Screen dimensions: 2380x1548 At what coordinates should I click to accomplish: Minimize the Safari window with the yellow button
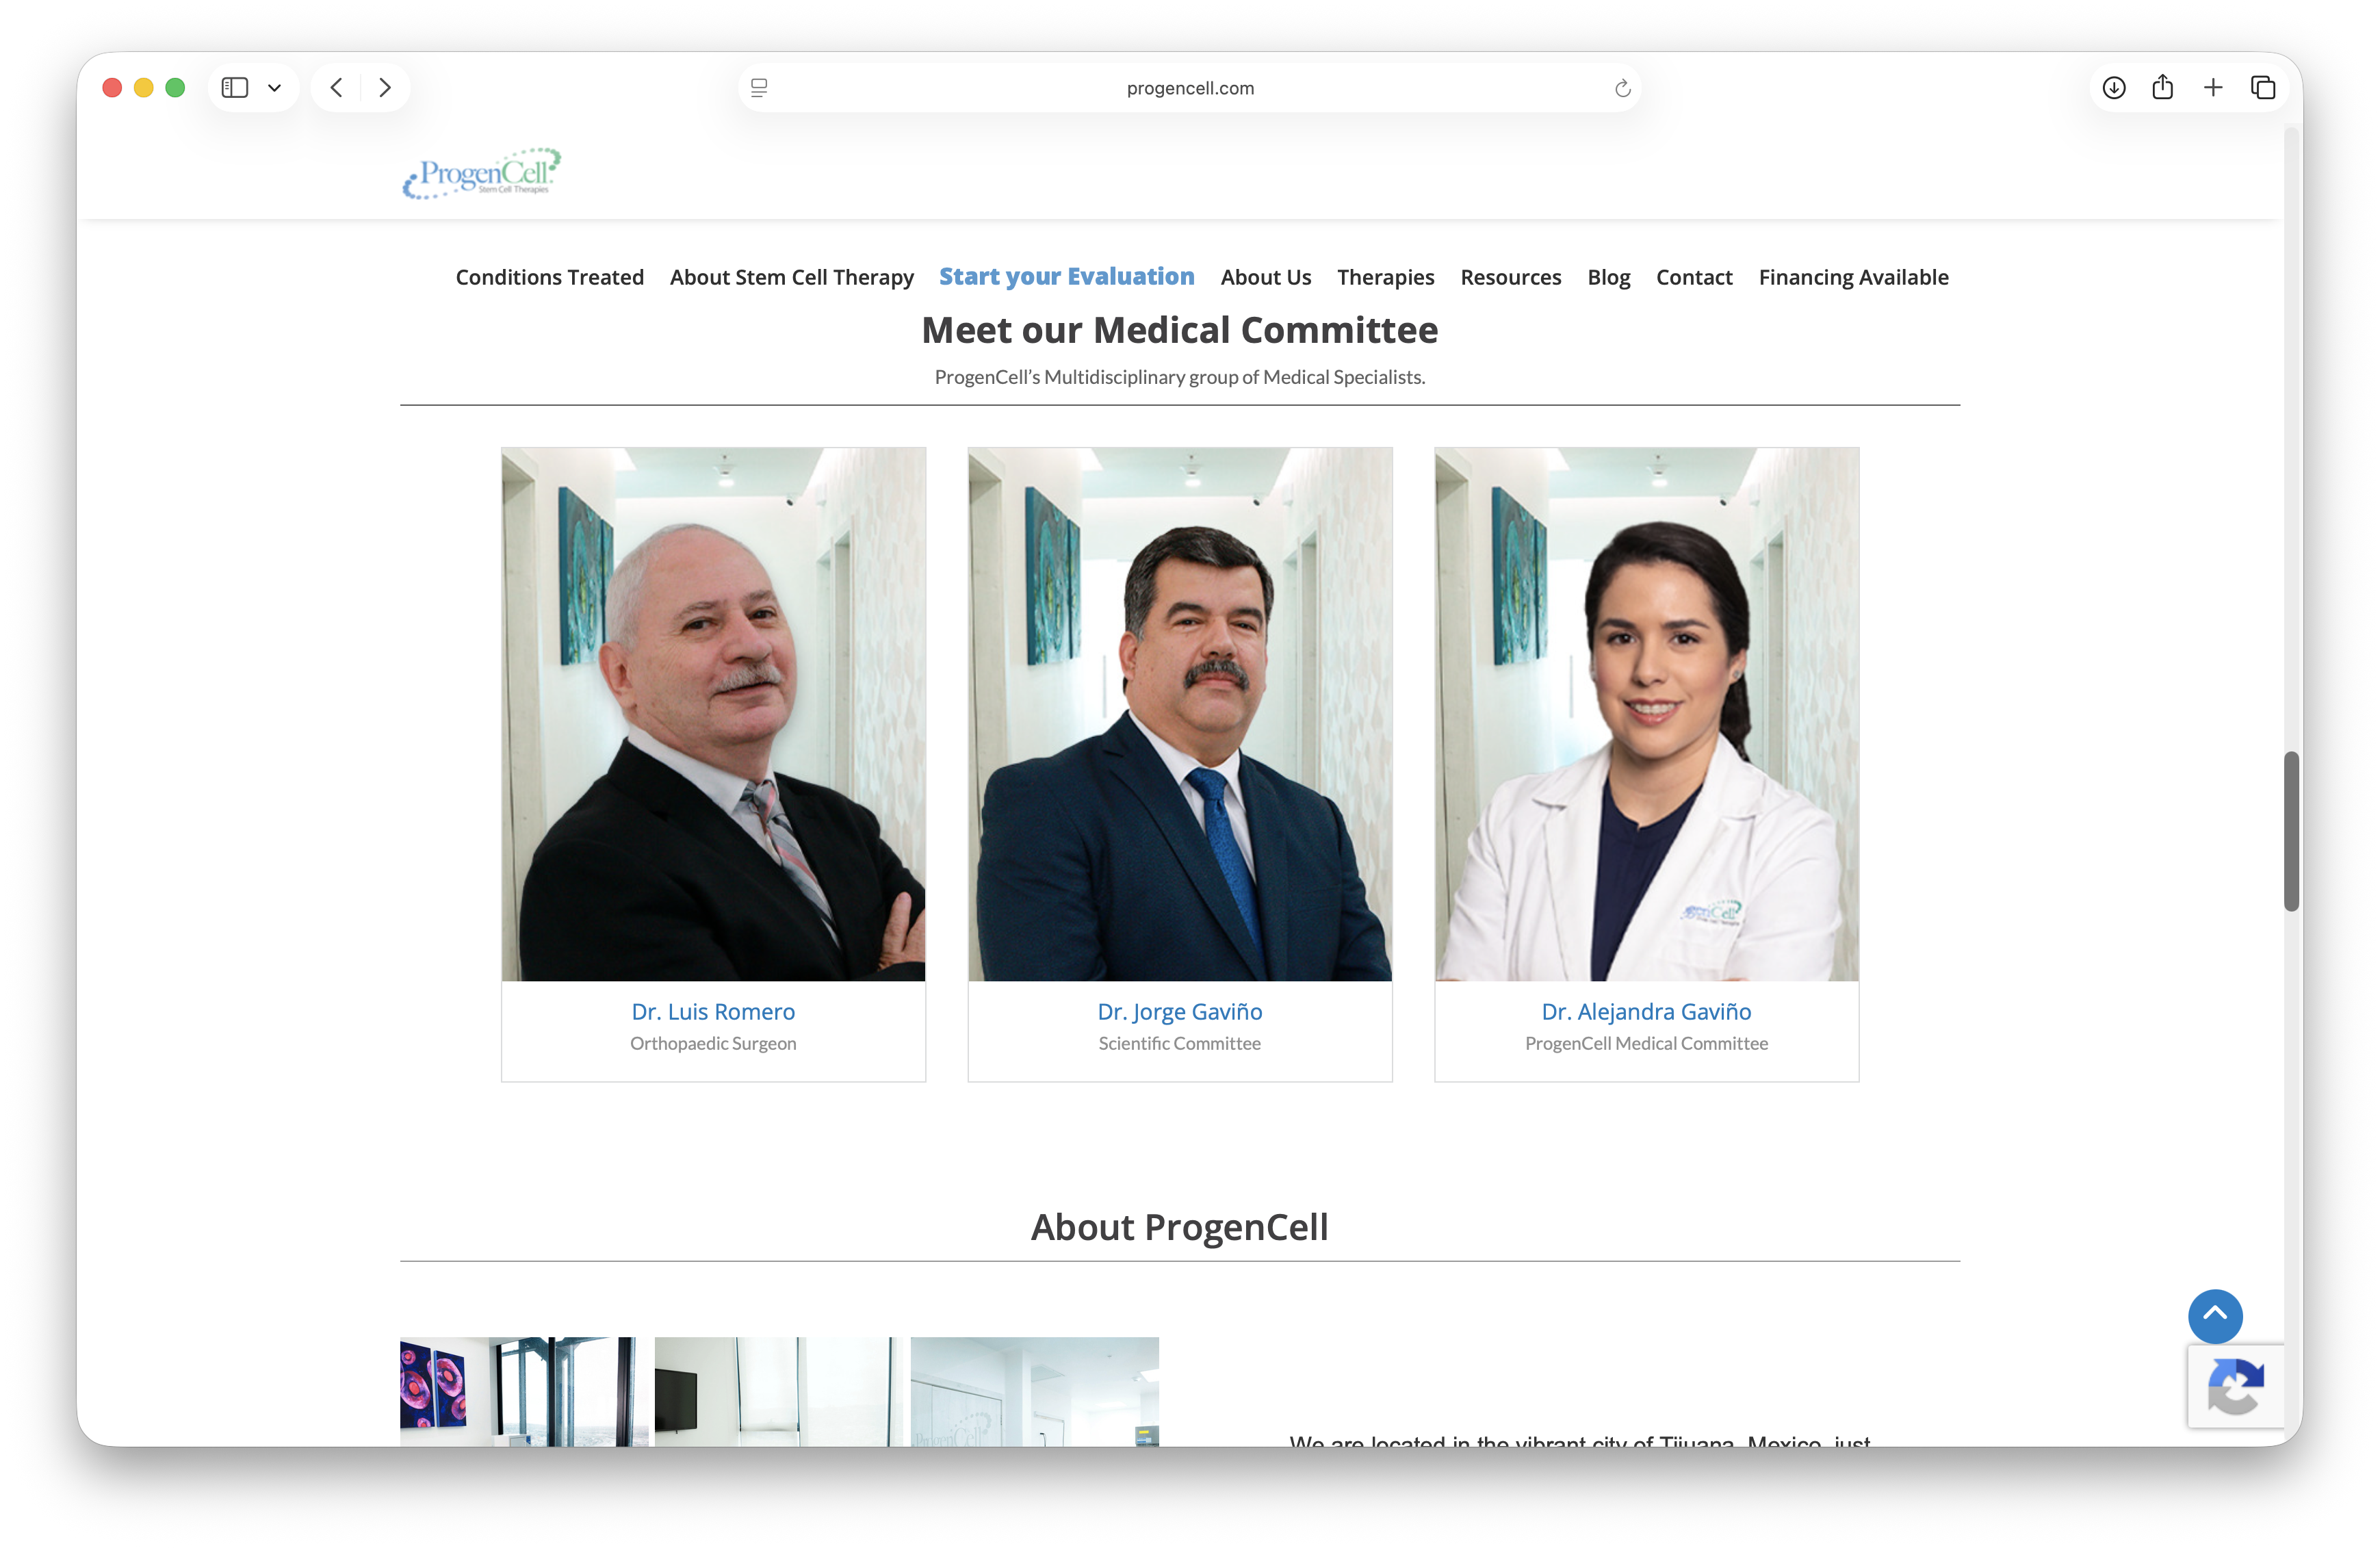(x=144, y=88)
